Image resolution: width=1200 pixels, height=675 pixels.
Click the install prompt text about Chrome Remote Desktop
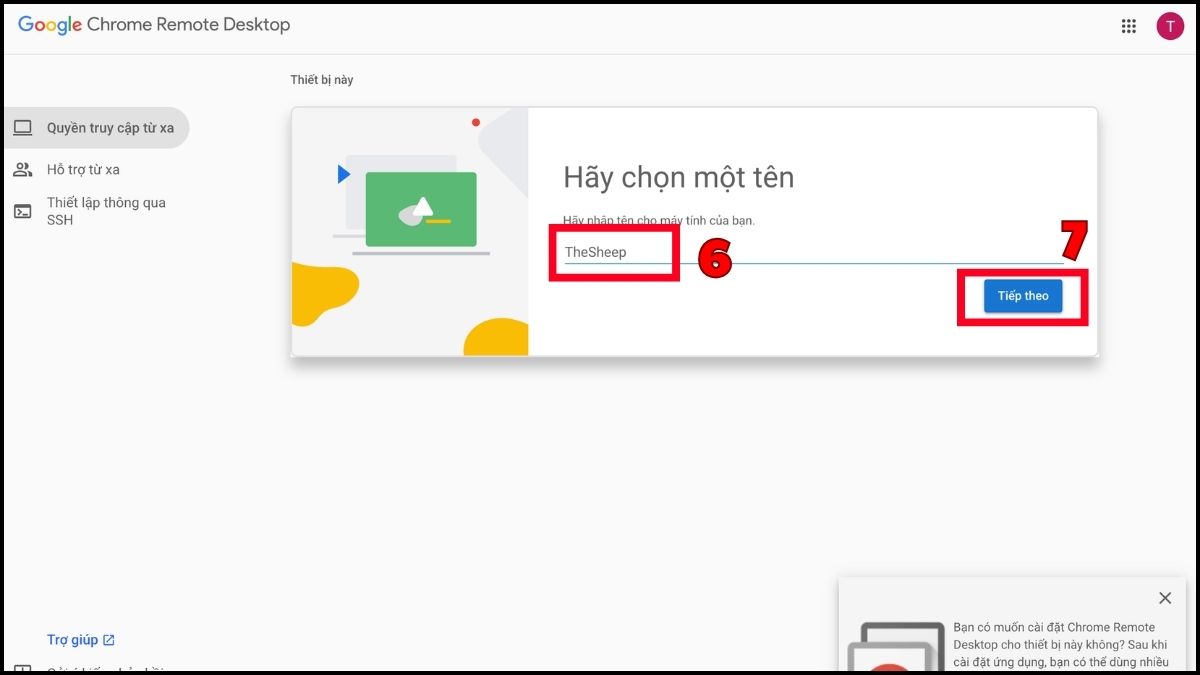[x=1061, y=645]
